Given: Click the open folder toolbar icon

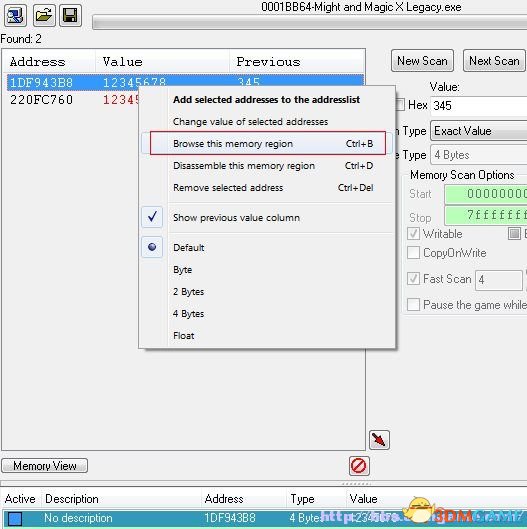Looking at the screenshot, I should point(44,16).
